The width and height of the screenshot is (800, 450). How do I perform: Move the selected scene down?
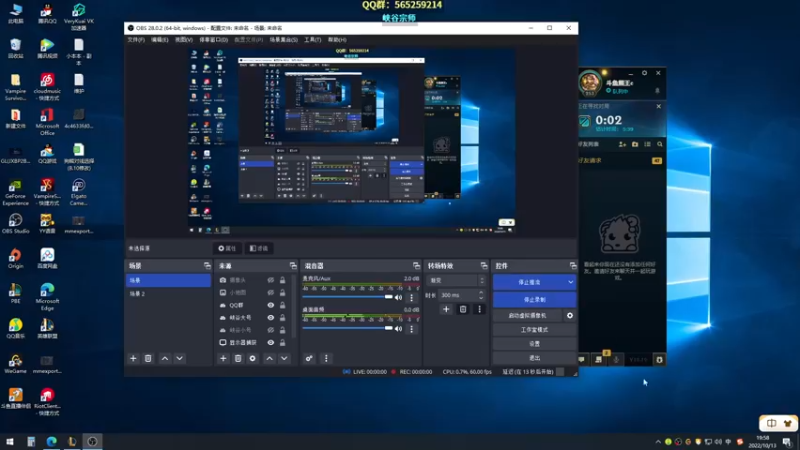coord(180,358)
